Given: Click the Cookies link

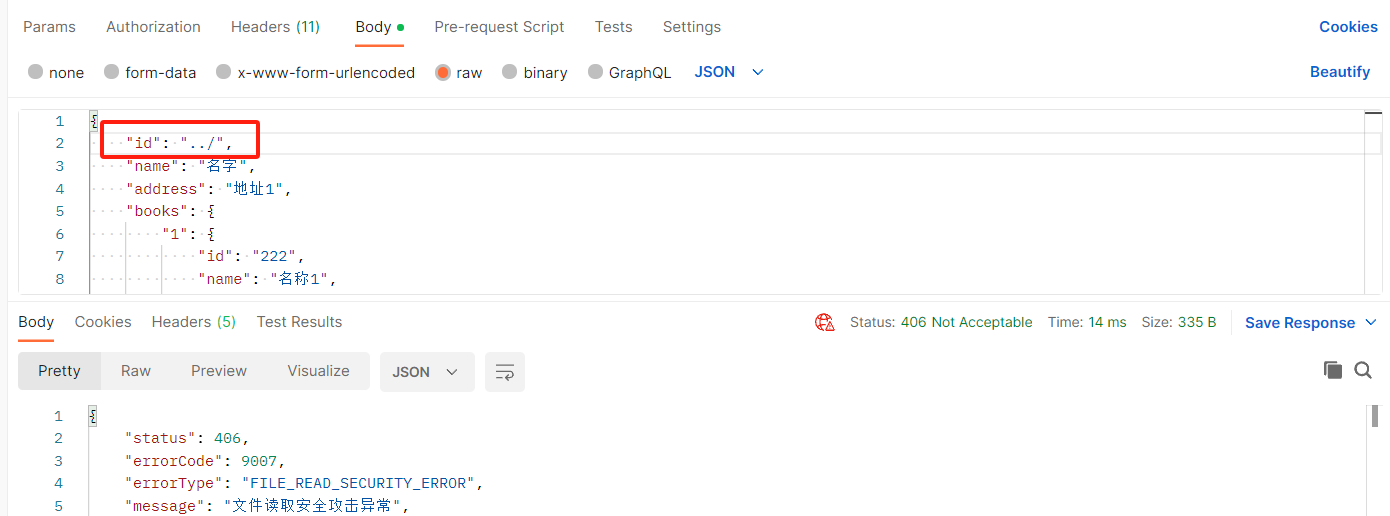Looking at the screenshot, I should (1348, 27).
